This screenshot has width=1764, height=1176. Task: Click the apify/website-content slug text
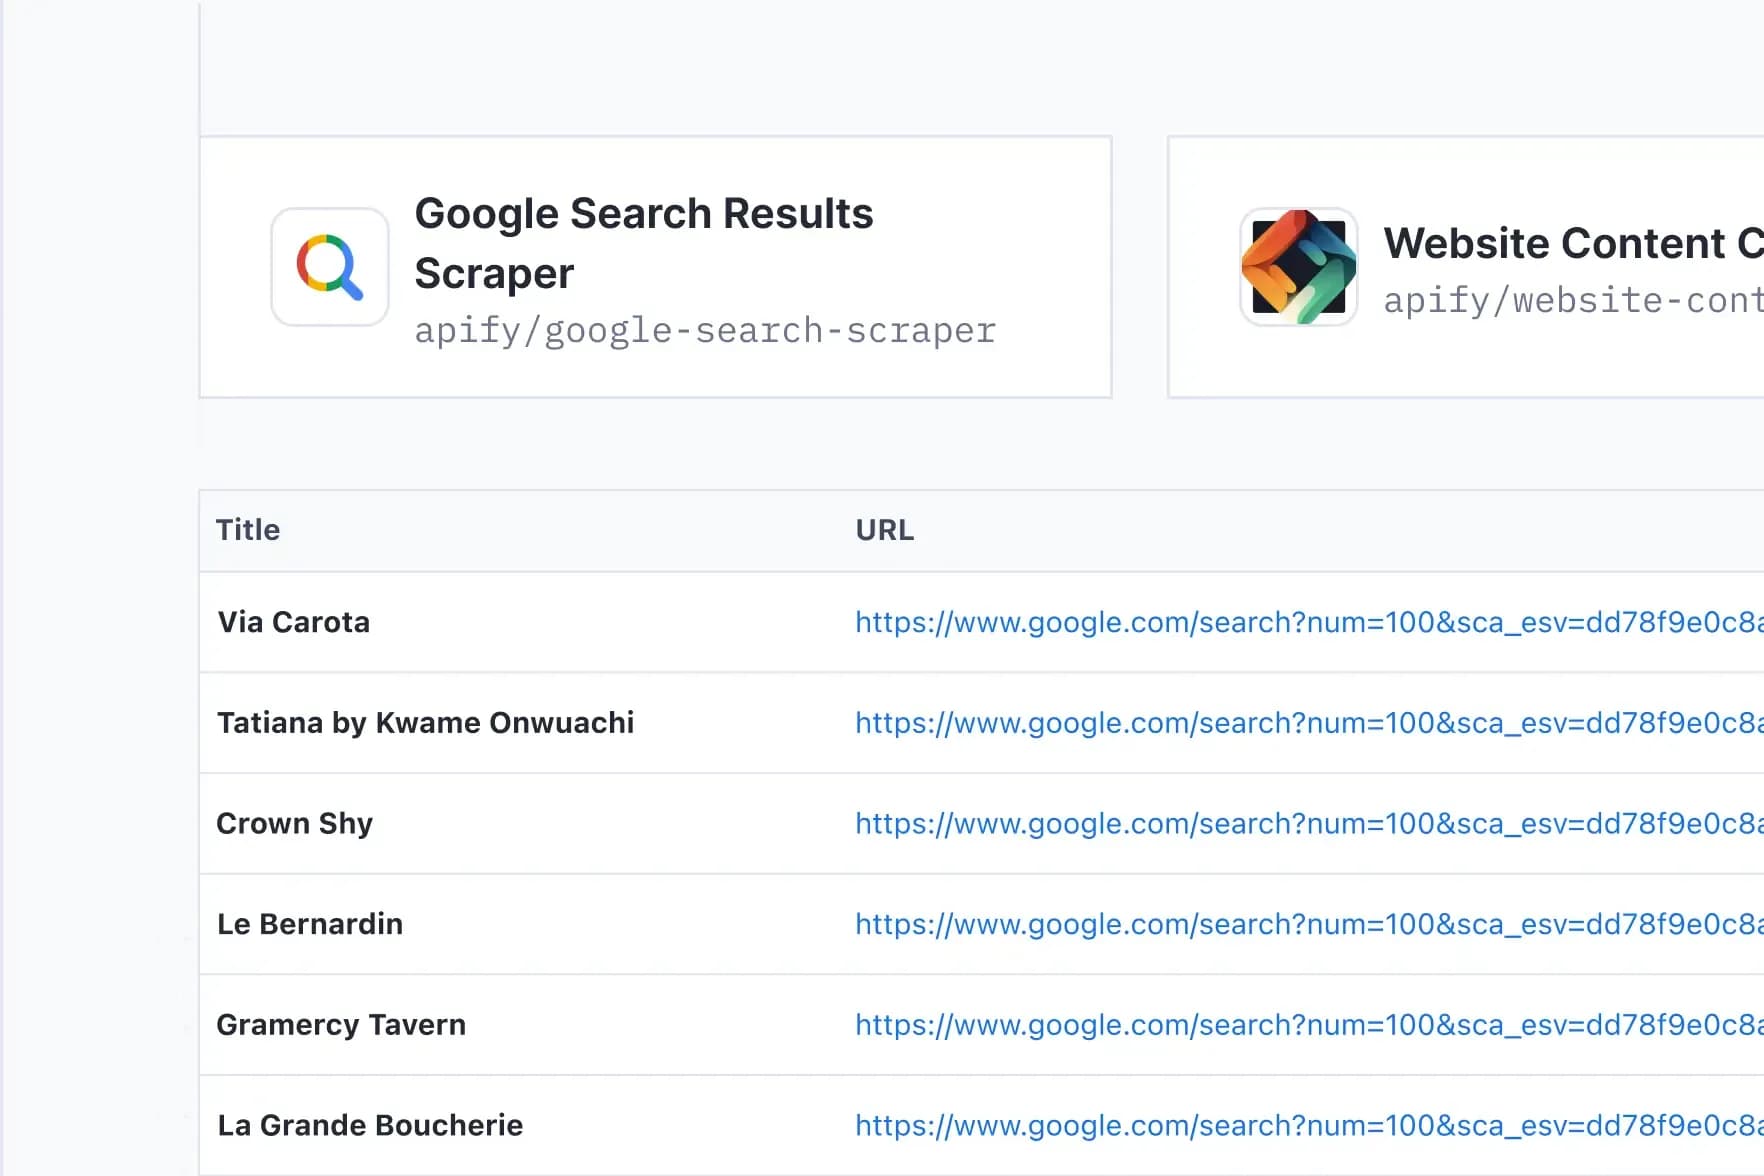[1572, 300]
